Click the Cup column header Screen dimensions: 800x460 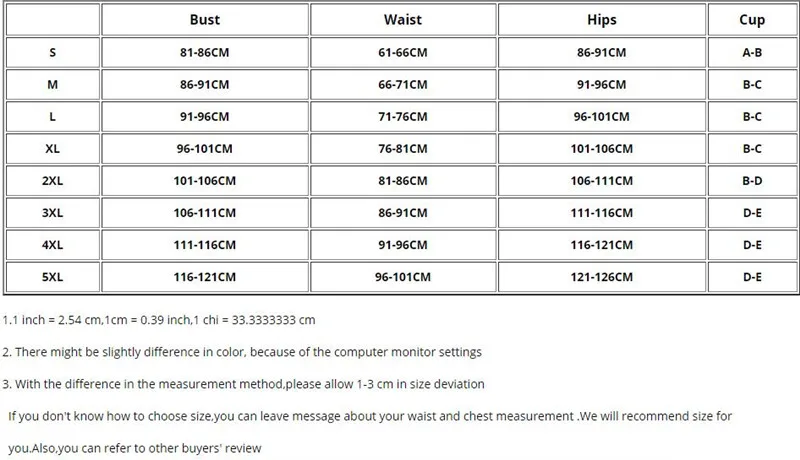(752, 19)
